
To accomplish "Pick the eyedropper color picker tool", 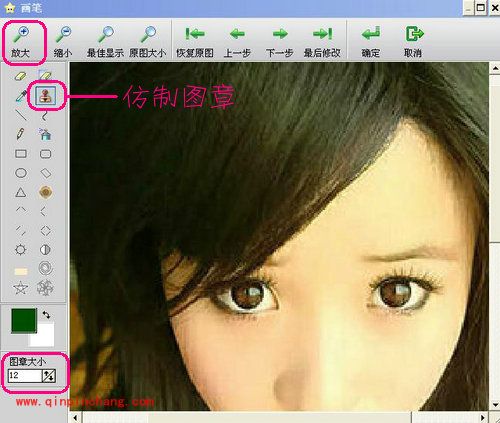I will coord(21,96).
